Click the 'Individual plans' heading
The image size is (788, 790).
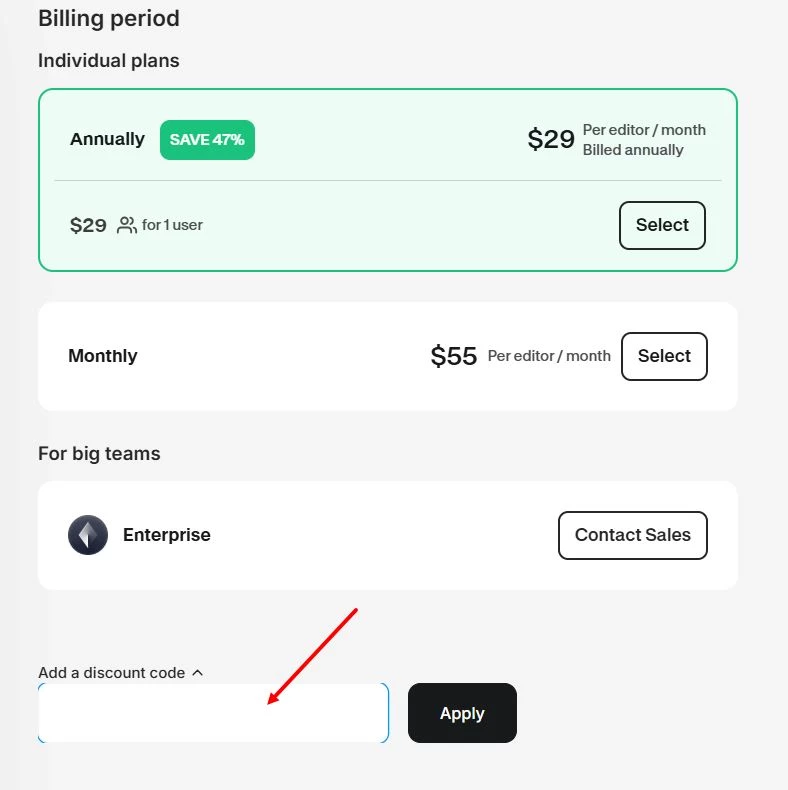tap(109, 61)
